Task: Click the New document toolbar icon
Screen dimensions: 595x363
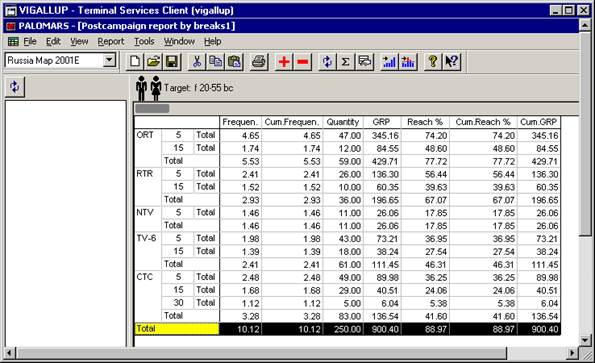Action: tap(135, 61)
